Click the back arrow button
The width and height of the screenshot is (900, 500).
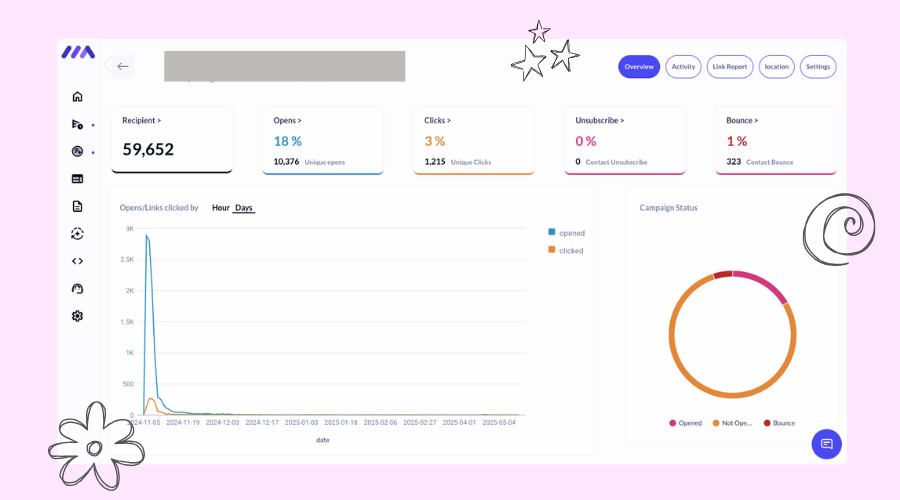123,67
